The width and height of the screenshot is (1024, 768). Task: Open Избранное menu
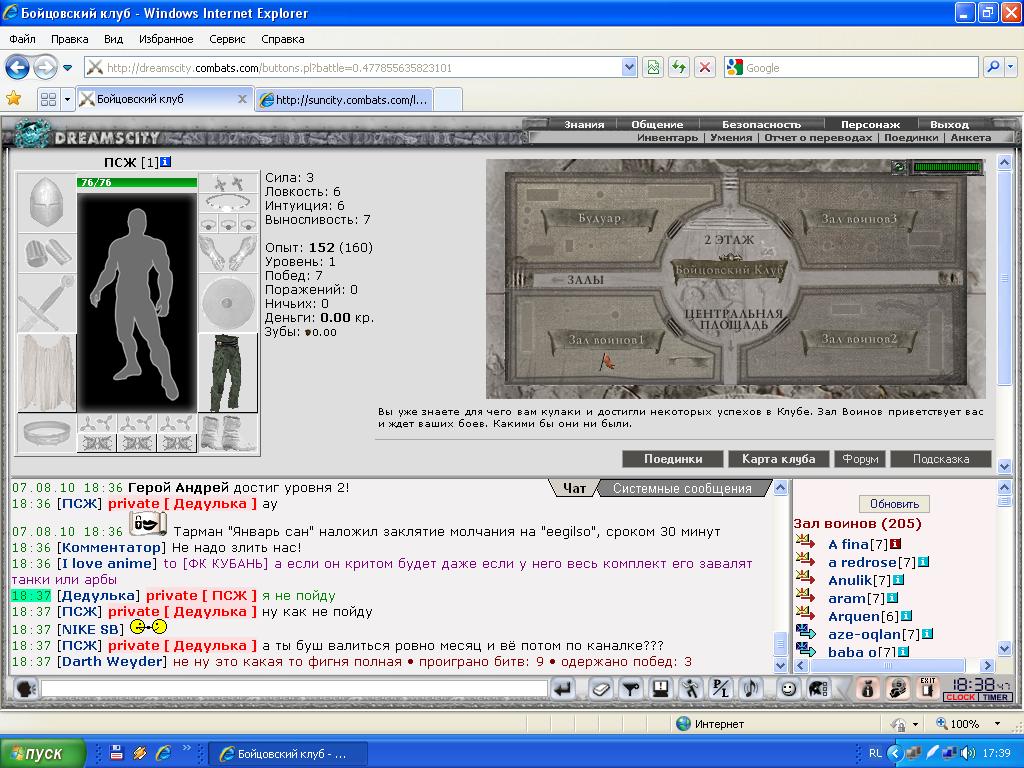click(x=166, y=39)
